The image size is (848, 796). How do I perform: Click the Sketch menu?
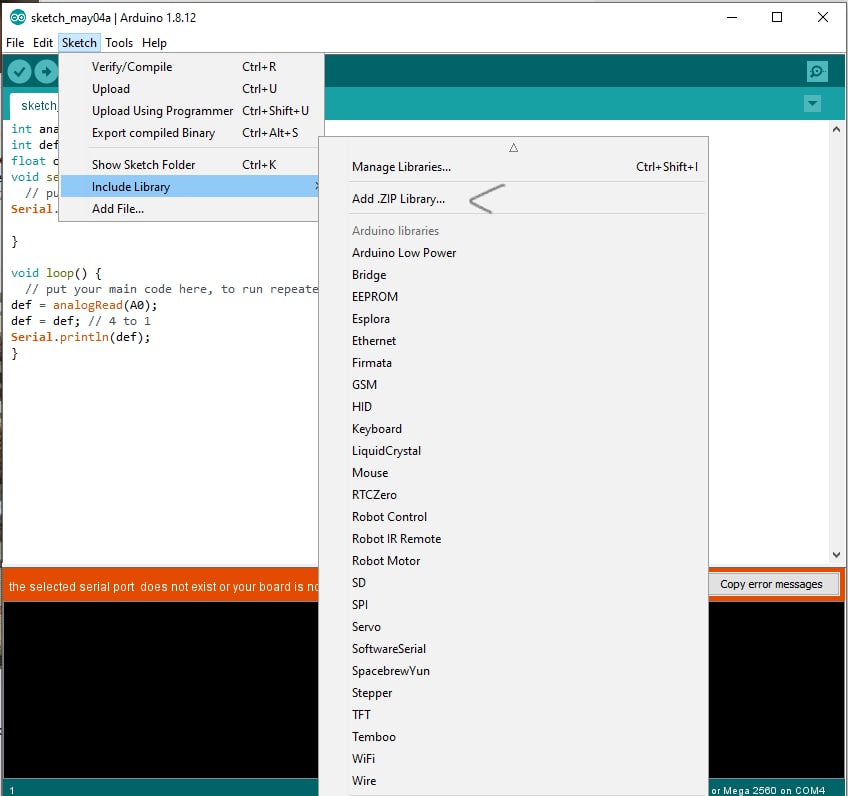point(79,43)
